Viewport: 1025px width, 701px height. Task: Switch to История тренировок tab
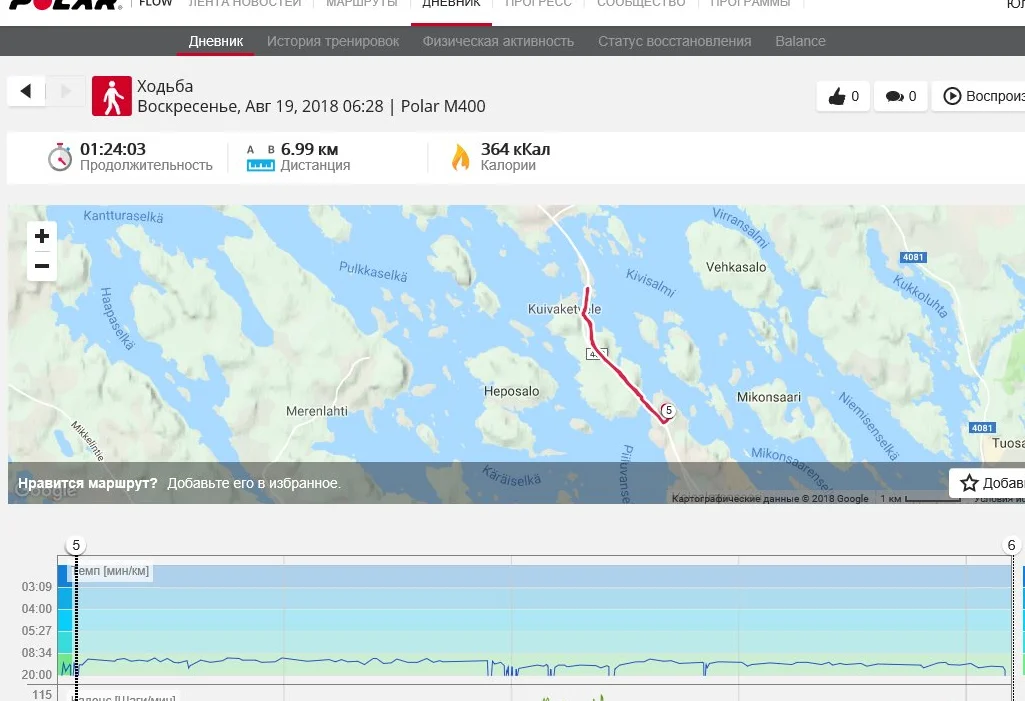(x=333, y=41)
